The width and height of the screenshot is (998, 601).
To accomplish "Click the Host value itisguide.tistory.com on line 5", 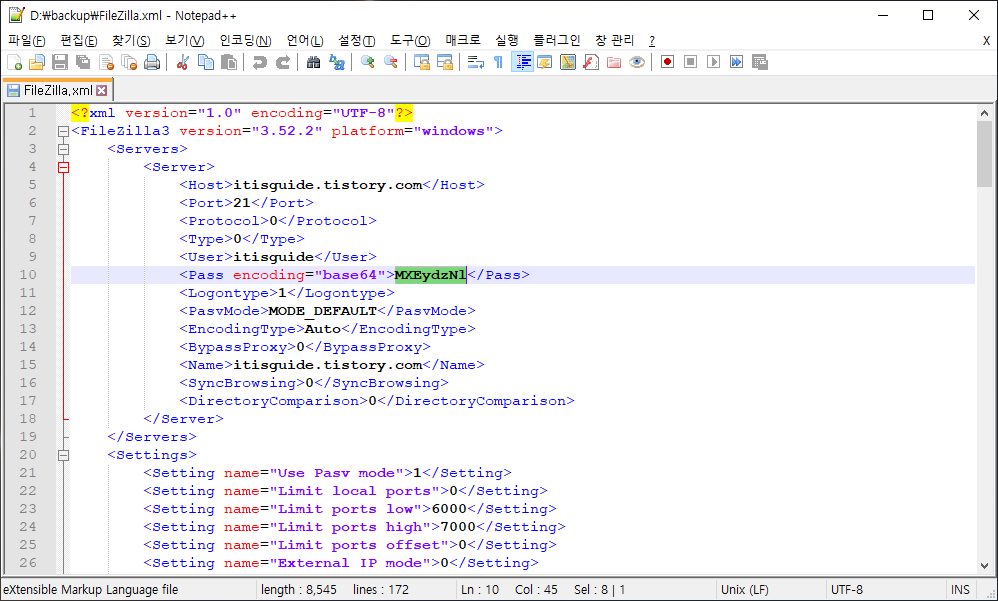I will click(x=328, y=185).
